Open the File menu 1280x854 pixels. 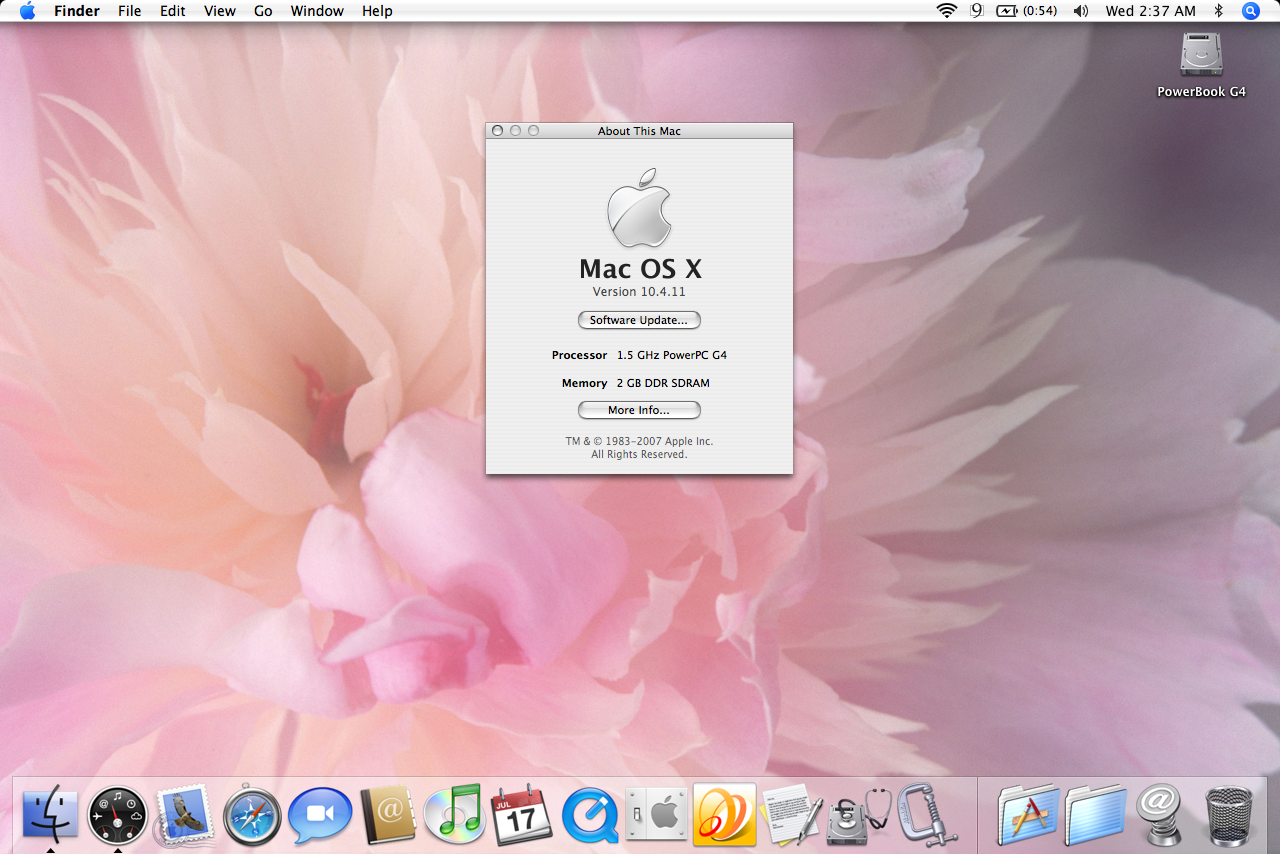coord(130,11)
